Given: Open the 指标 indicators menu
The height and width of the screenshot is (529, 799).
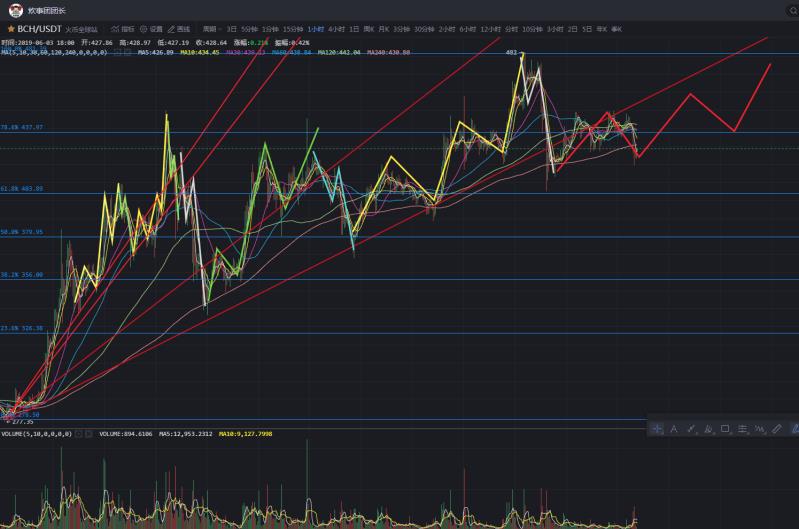Looking at the screenshot, I should click(122, 29).
